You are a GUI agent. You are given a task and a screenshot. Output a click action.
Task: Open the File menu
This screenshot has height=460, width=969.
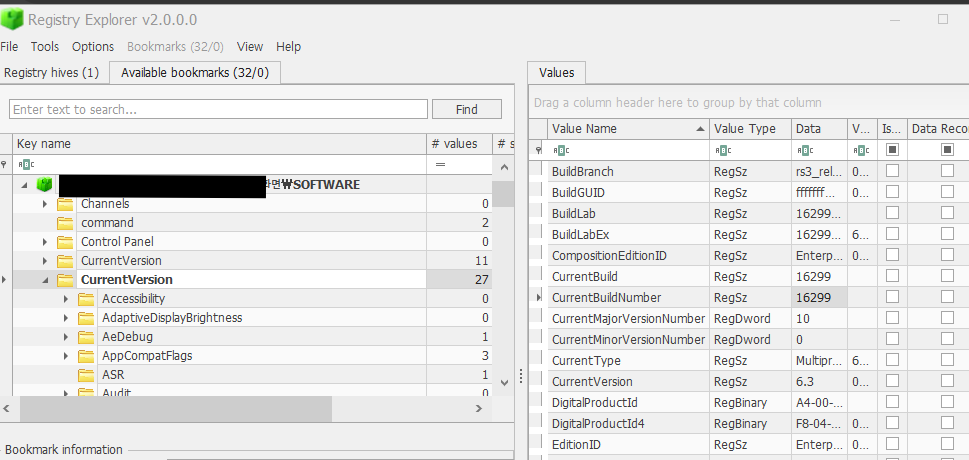pos(9,46)
